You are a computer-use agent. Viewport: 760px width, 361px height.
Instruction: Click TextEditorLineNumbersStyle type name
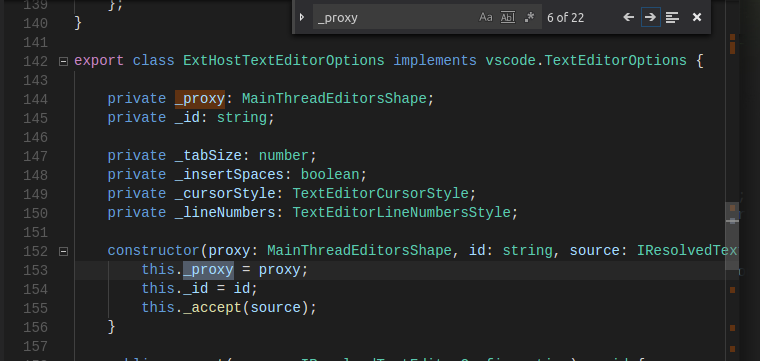pyautogui.click(x=402, y=213)
